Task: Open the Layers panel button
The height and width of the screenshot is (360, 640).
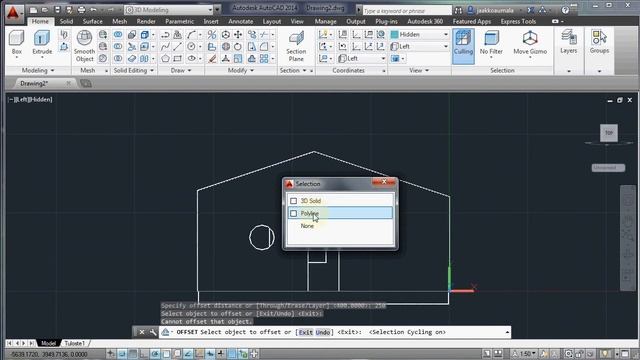Action: (569, 42)
